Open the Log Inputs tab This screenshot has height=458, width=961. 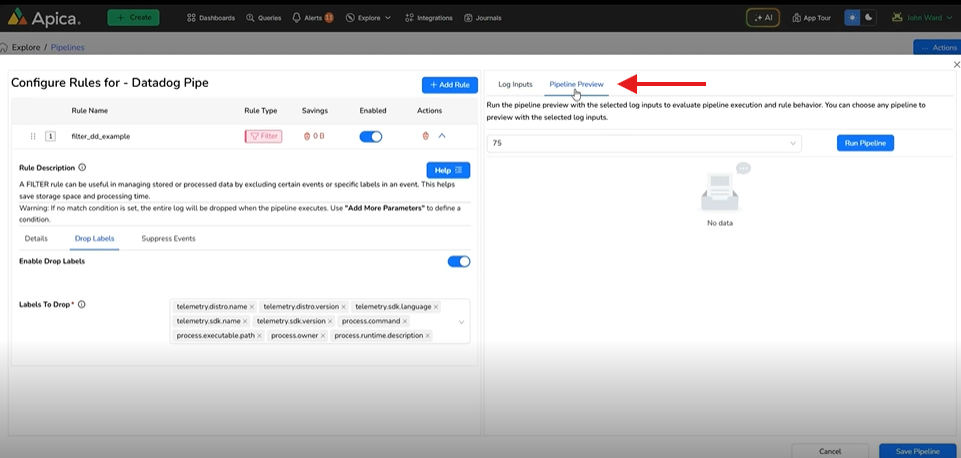[x=515, y=85]
